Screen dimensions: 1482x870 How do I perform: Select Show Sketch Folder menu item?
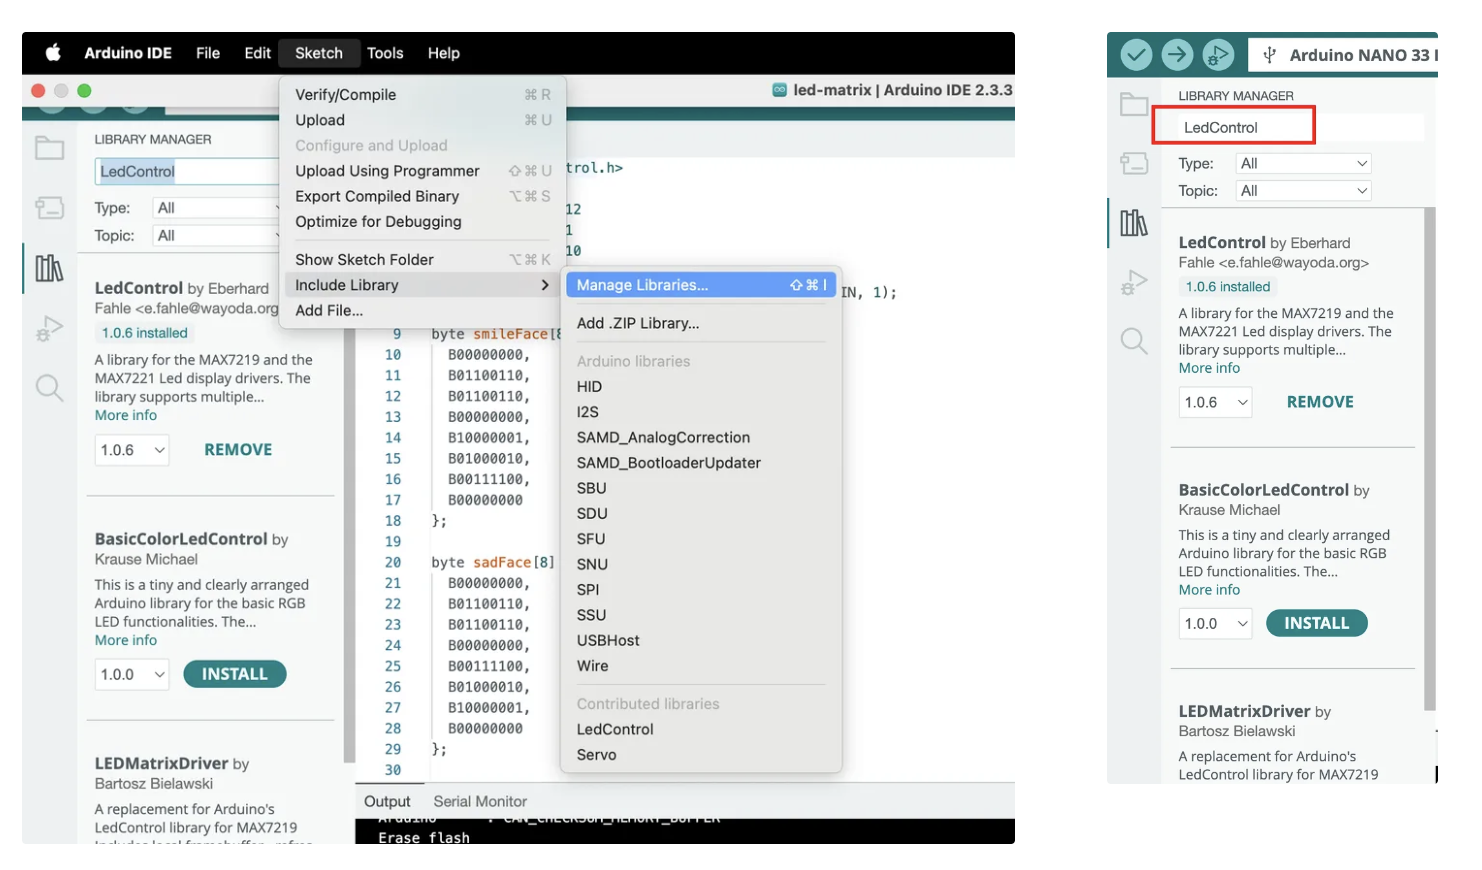[423, 260]
